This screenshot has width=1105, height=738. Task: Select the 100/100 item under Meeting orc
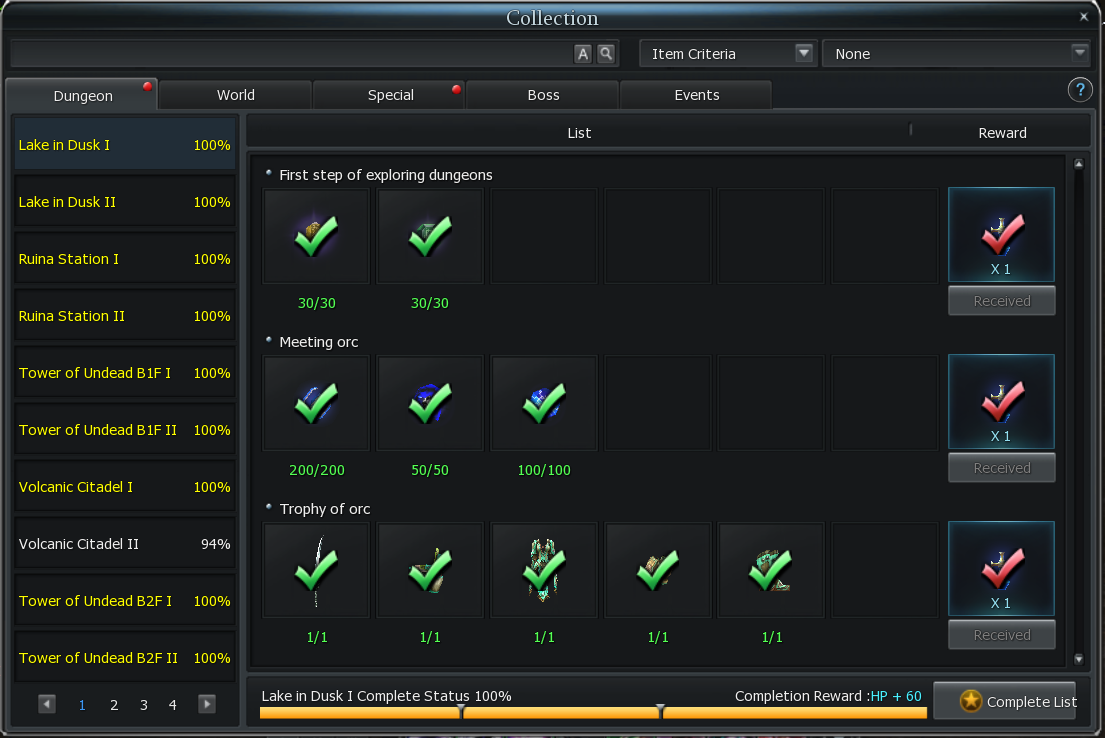tap(543, 404)
